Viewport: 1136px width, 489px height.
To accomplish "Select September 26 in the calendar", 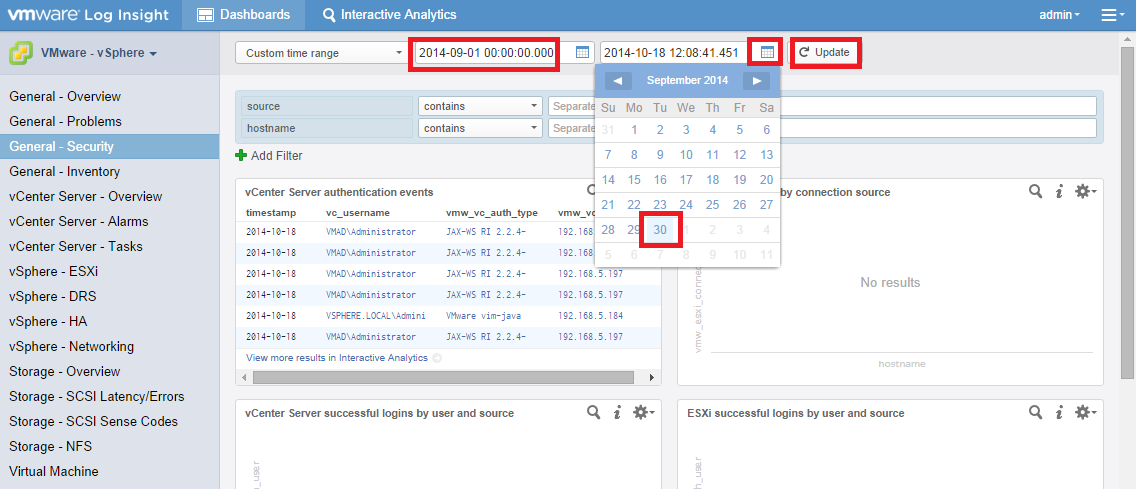I will 739,205.
